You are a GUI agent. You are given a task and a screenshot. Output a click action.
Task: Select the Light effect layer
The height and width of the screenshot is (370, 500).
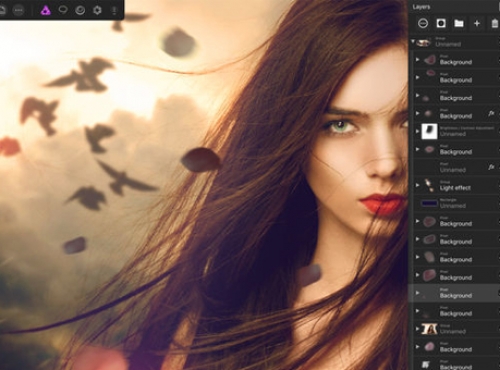pyautogui.click(x=455, y=185)
